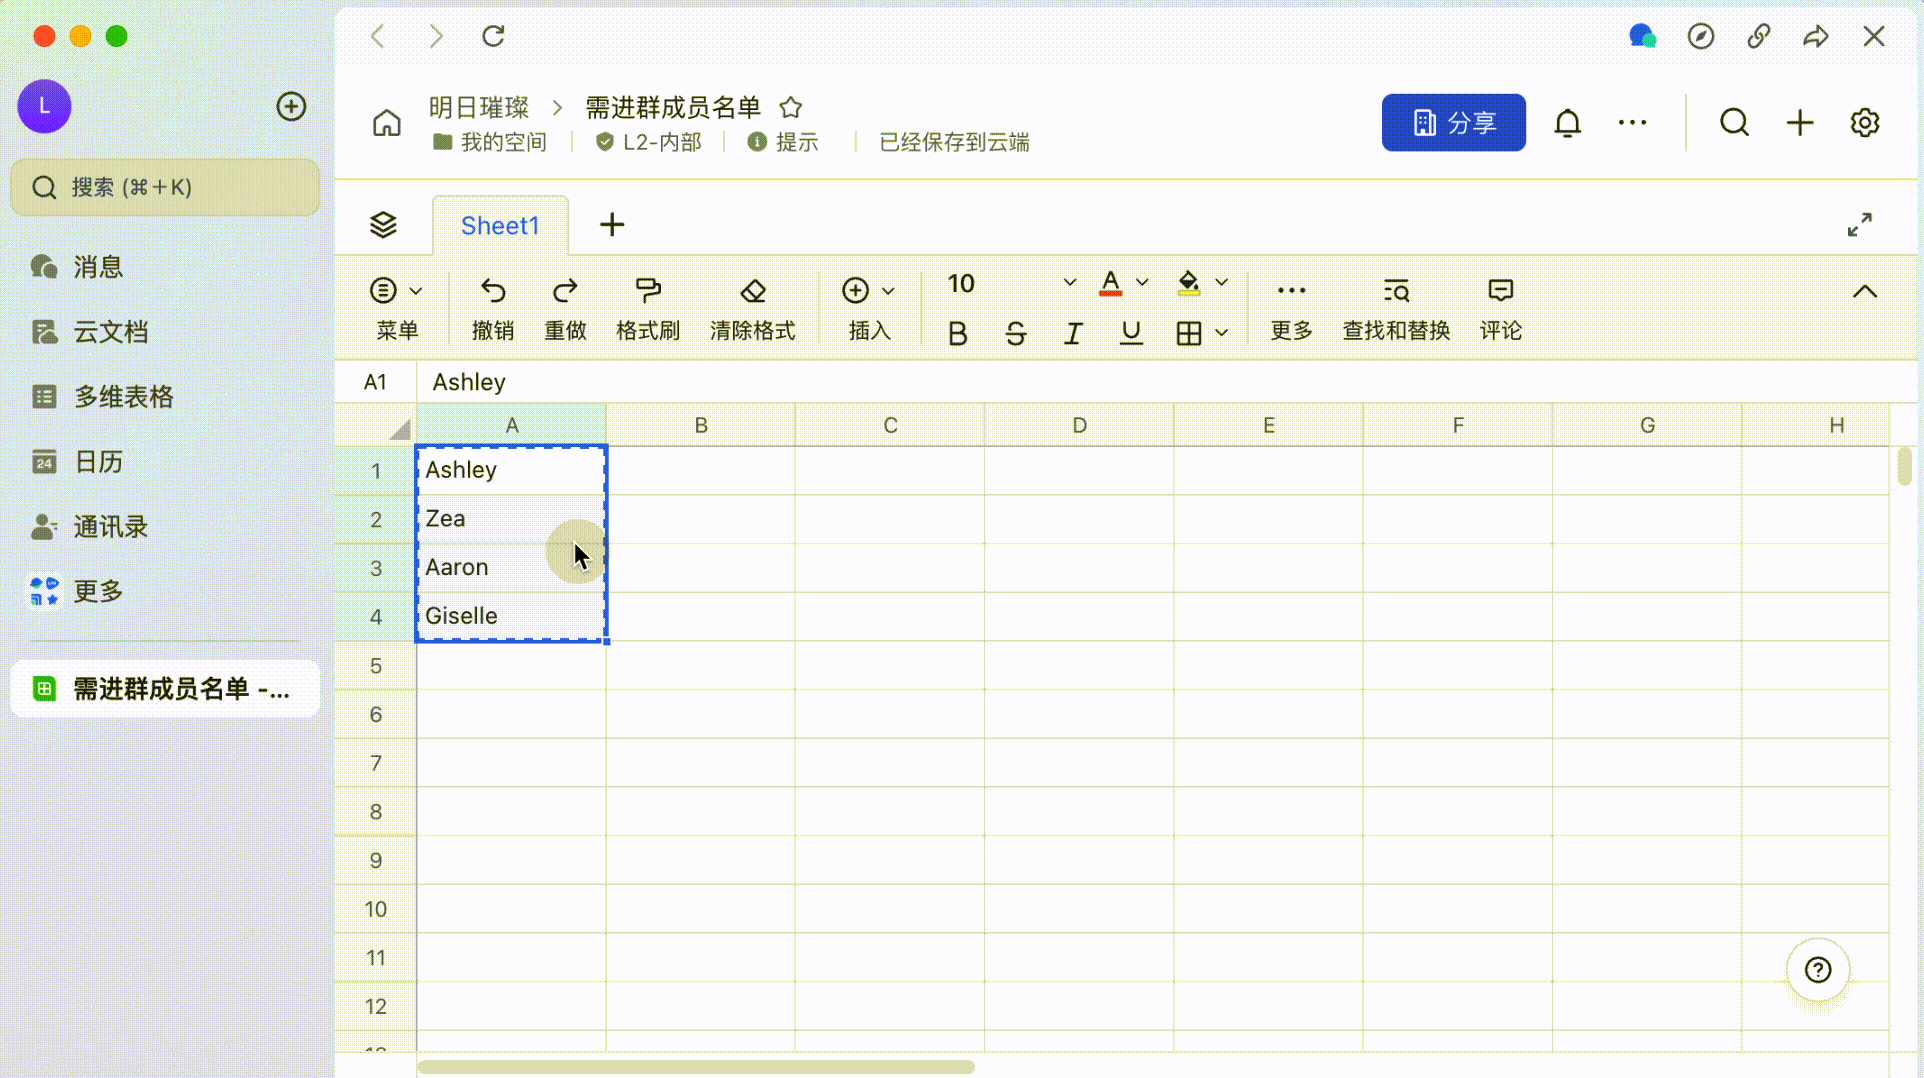The height and width of the screenshot is (1078, 1924).
Task: Navigate forward with the right arrow
Action: pyautogui.click(x=435, y=37)
